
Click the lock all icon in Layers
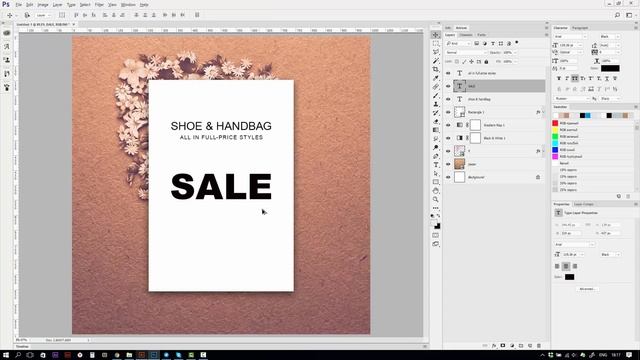(x=486, y=62)
